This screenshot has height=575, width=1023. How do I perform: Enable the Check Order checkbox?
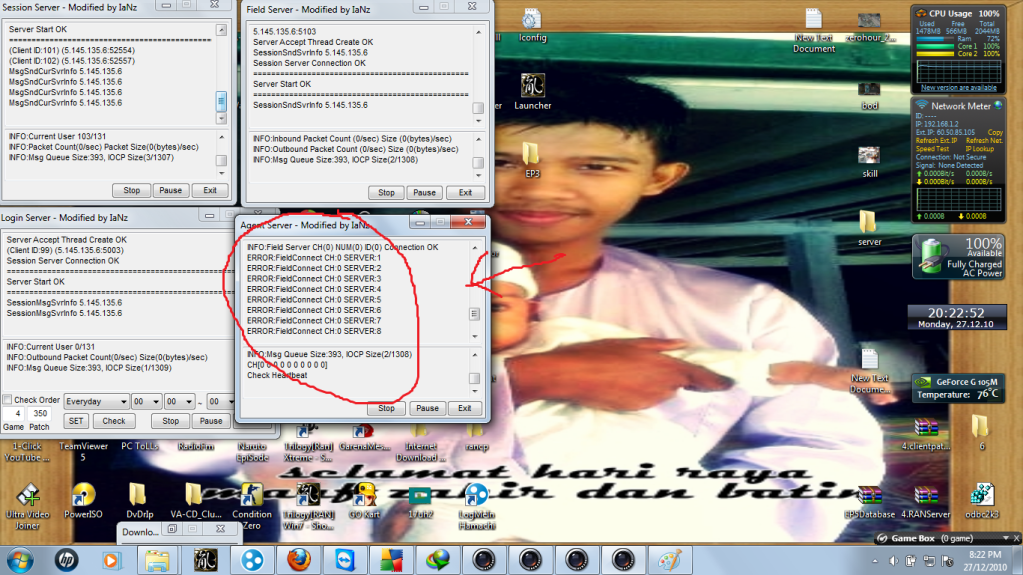point(8,401)
